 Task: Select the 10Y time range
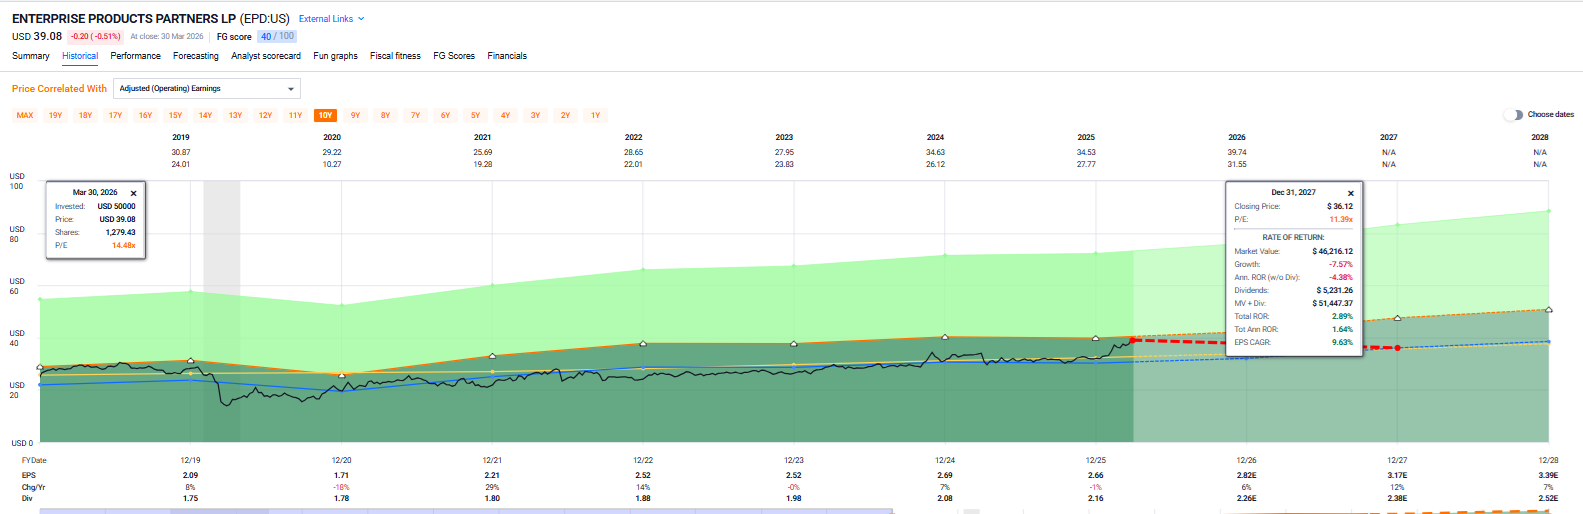pos(325,116)
